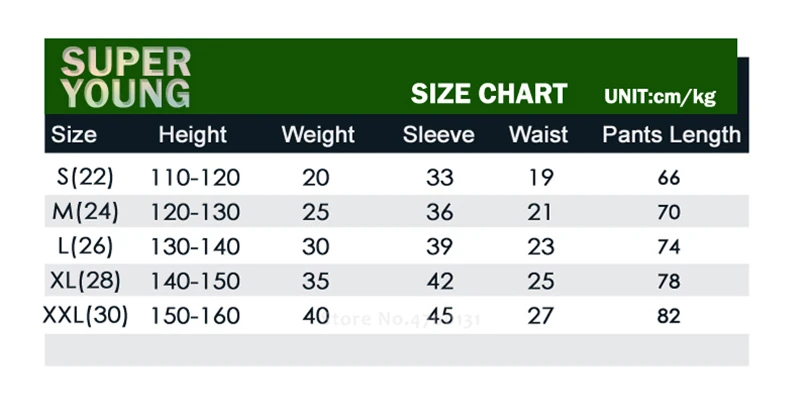Screen dimensions: 800x410
Task: Select the Pants Length column header
Action: point(671,135)
